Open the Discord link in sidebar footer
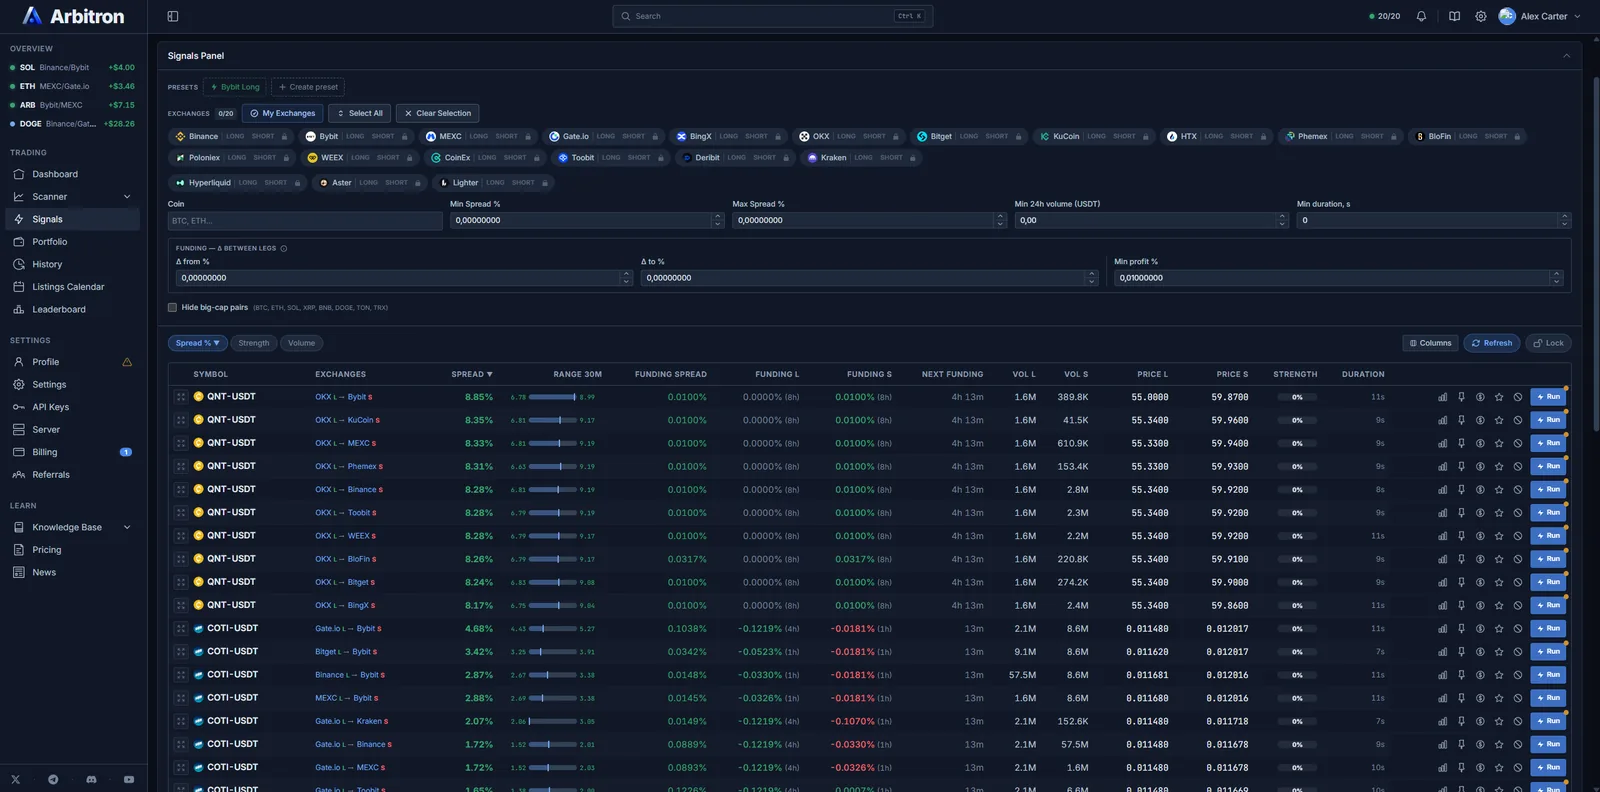Viewport: 1600px width, 792px height. (91, 779)
